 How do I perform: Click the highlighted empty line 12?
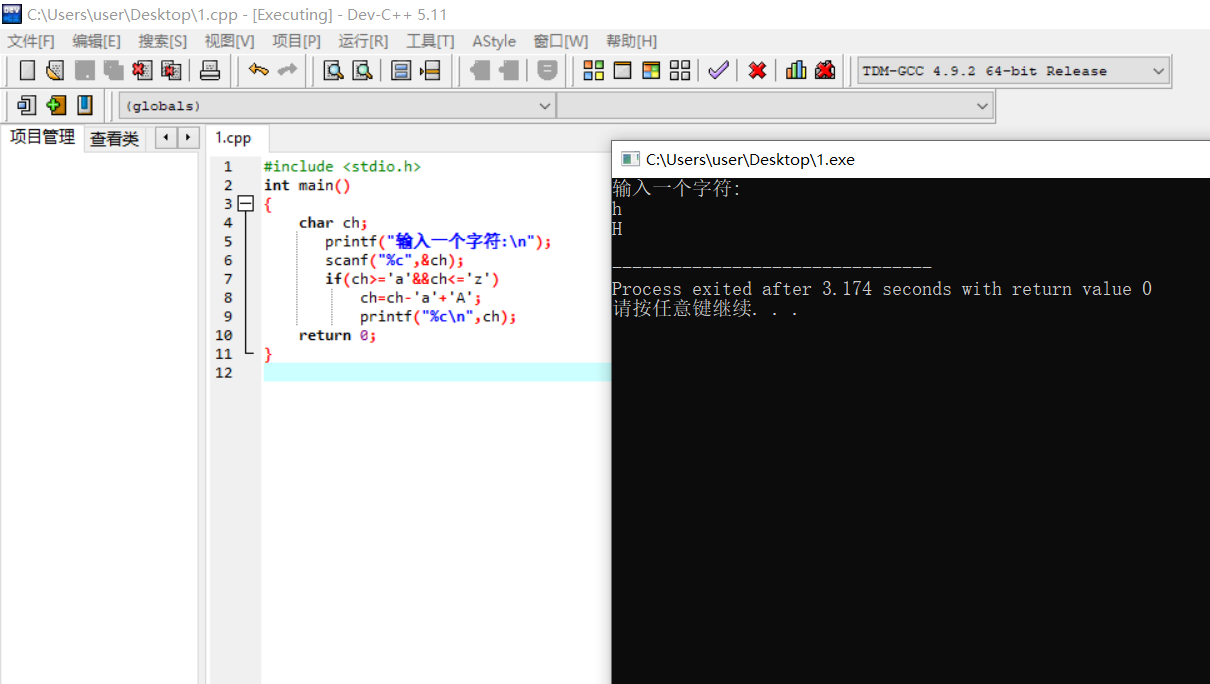tap(437, 372)
